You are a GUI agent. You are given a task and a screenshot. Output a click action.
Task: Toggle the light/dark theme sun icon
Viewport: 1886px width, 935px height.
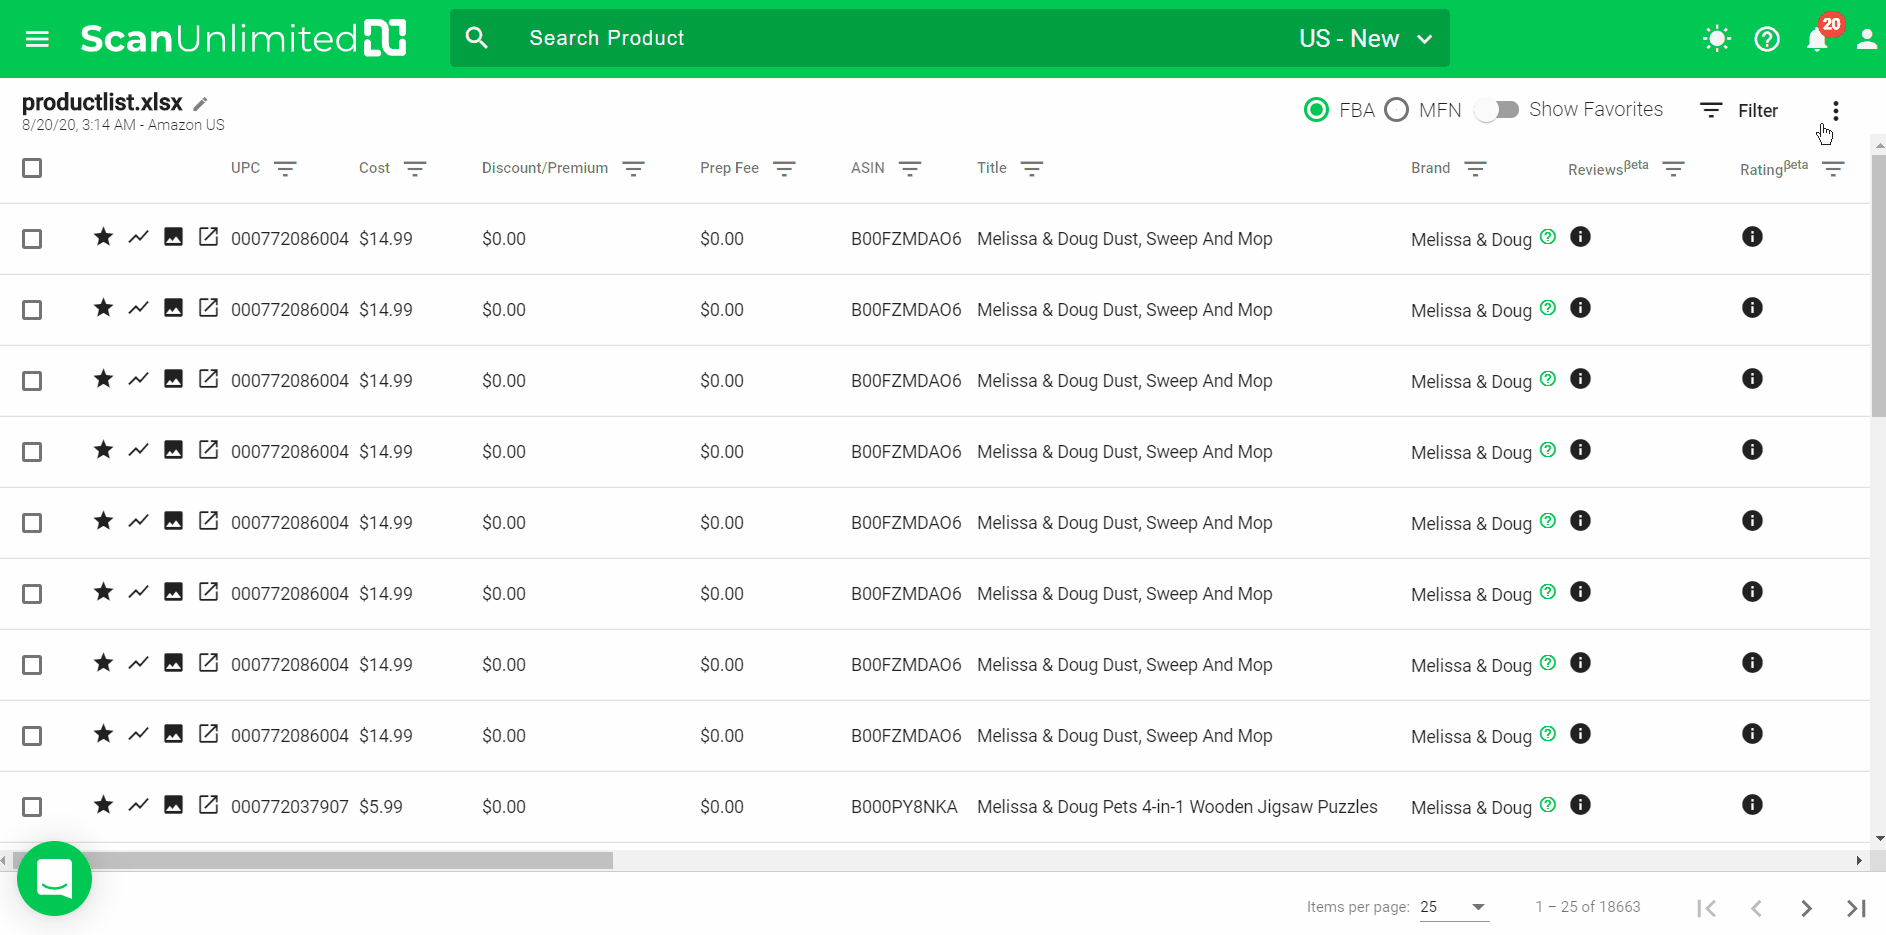pyautogui.click(x=1716, y=39)
